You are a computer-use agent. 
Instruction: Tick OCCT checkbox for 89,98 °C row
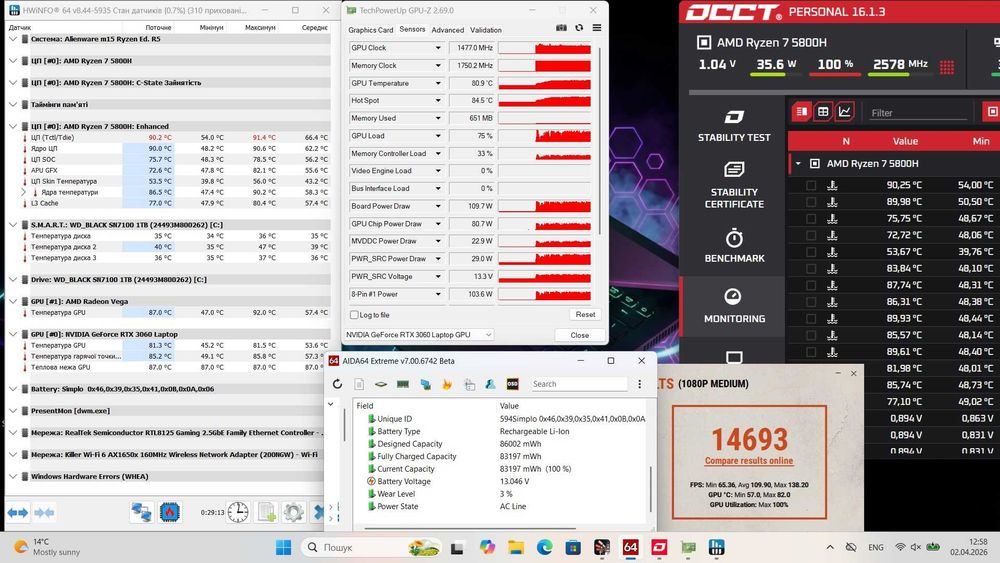pyautogui.click(x=811, y=201)
